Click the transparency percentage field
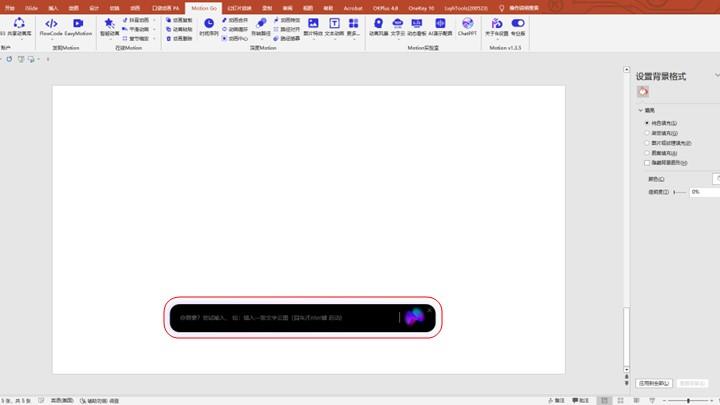The width and height of the screenshot is (720, 405). (704, 192)
